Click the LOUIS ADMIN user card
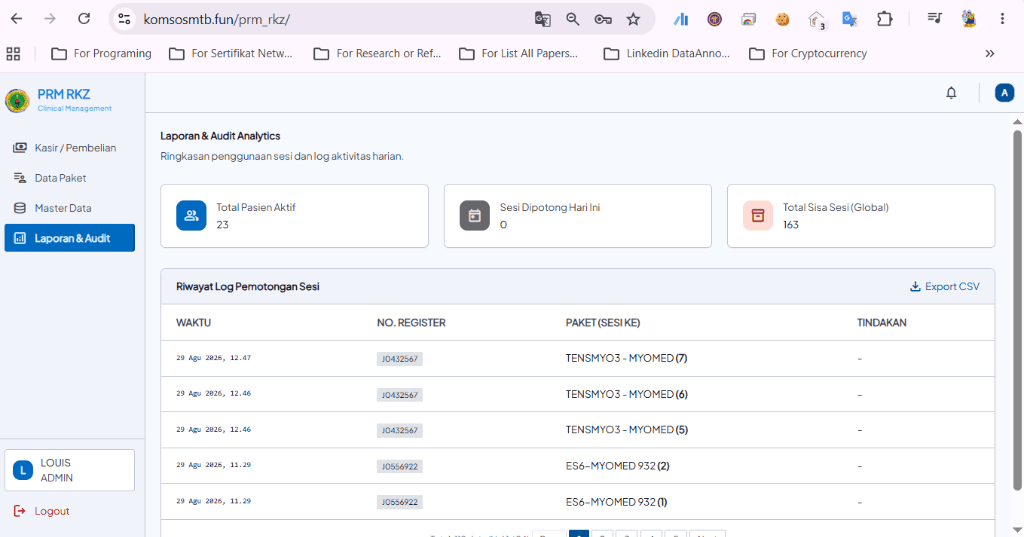Image resolution: width=1024 pixels, height=537 pixels. (70, 470)
